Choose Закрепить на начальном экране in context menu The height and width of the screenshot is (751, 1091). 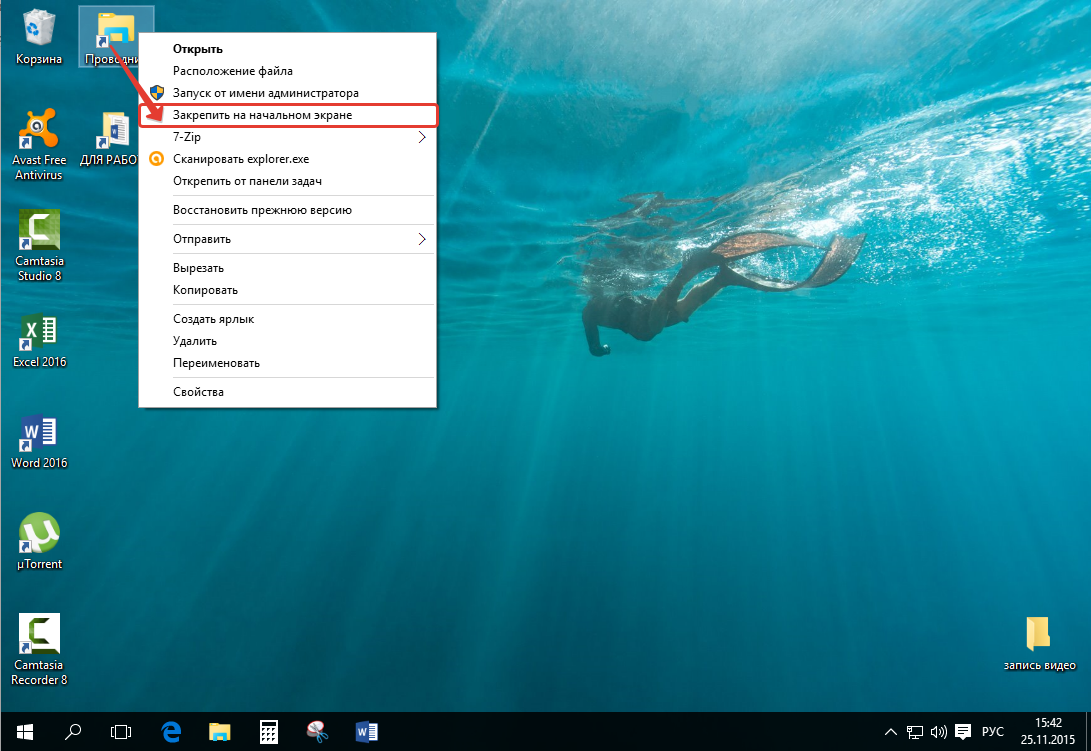click(262, 116)
